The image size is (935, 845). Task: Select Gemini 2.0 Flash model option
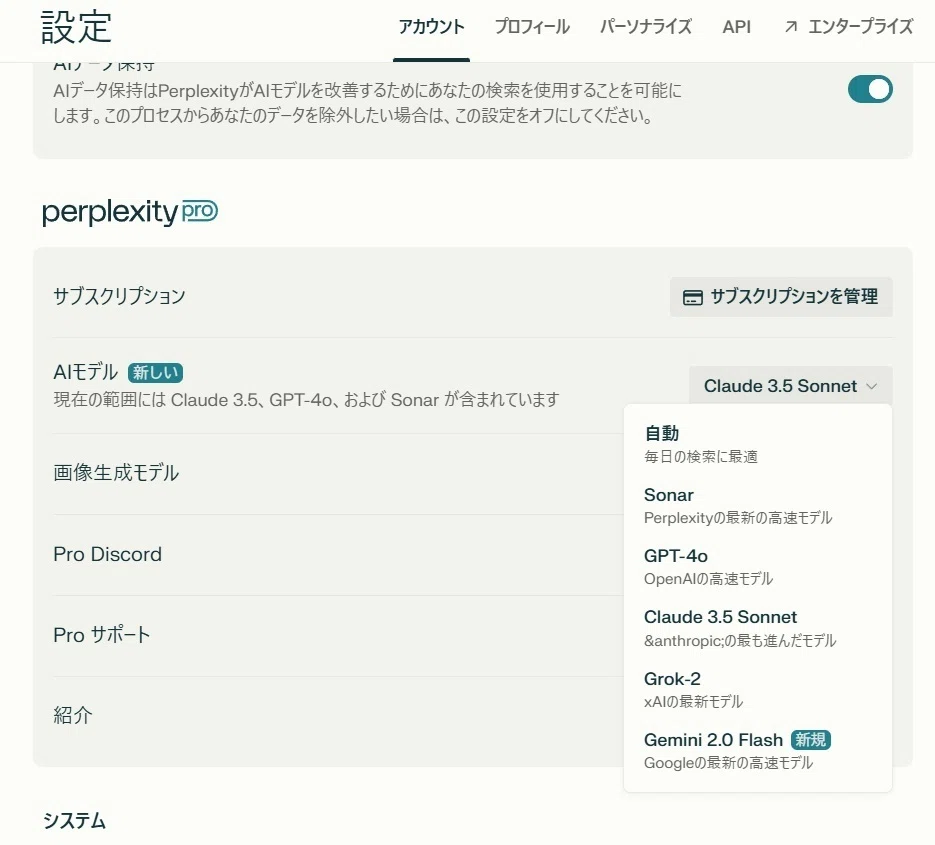pyautogui.click(x=757, y=751)
